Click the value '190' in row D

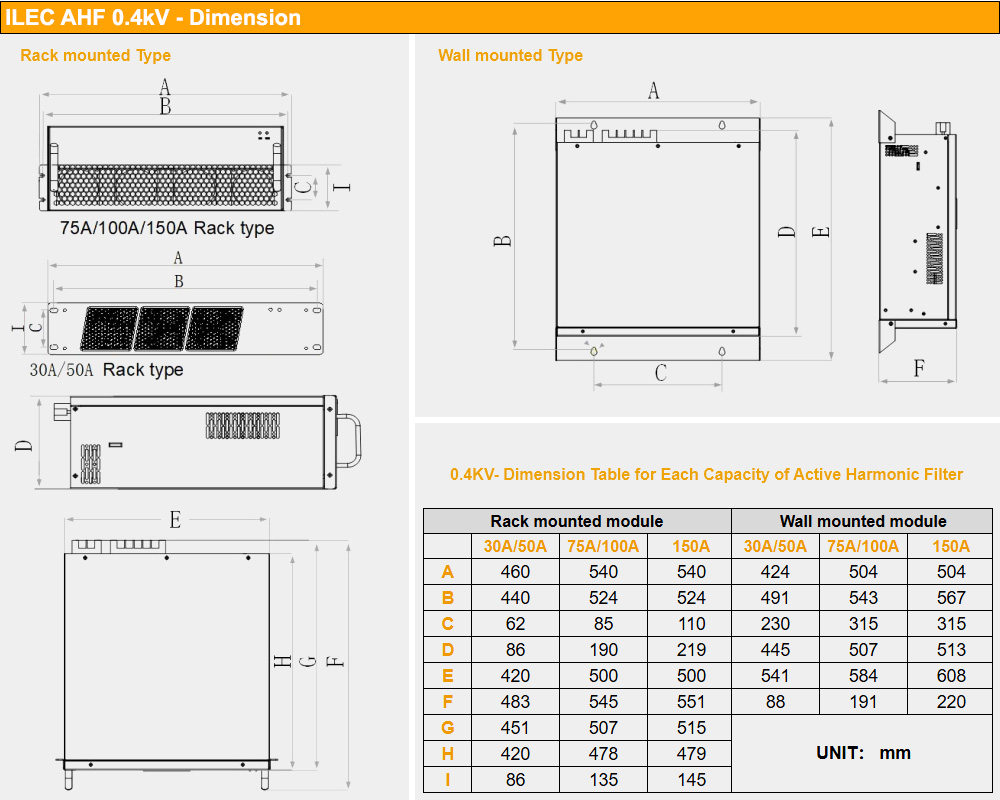click(603, 650)
